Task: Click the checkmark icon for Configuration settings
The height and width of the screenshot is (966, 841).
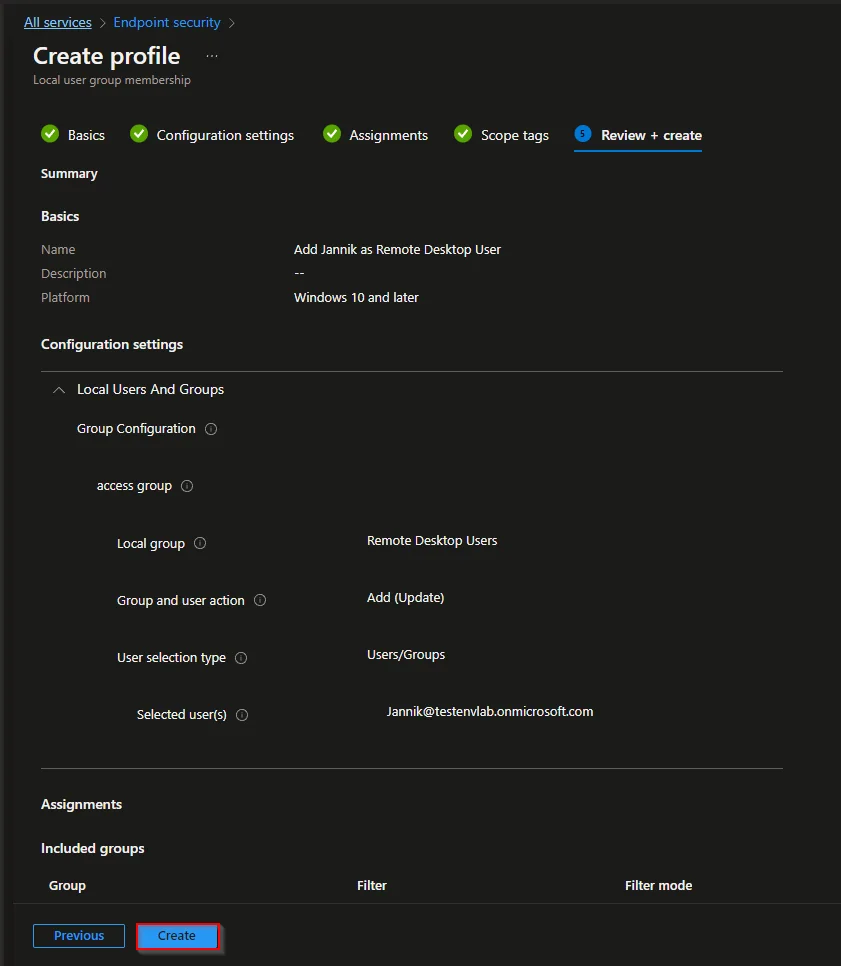Action: pos(139,134)
